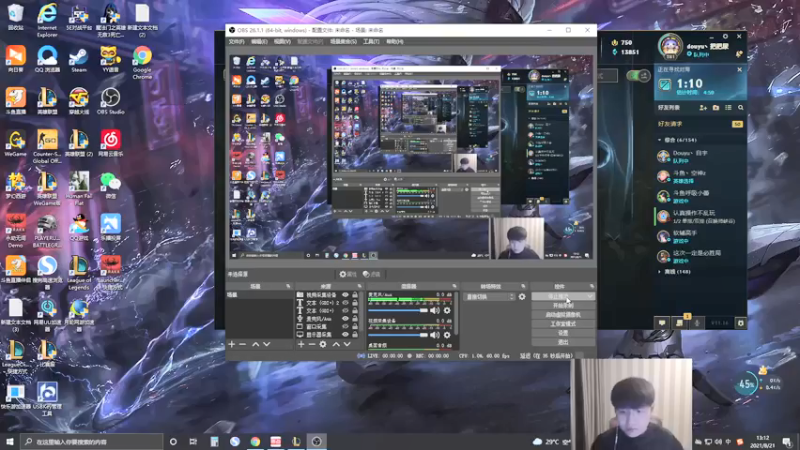Open League client bottom settings gear
The height and width of the screenshot is (450, 800).
(741, 322)
